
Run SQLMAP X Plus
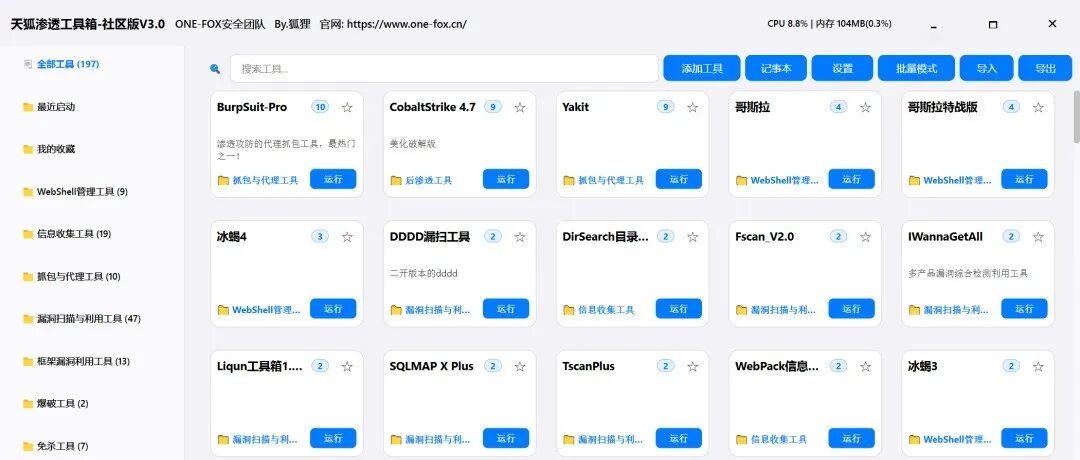point(506,438)
